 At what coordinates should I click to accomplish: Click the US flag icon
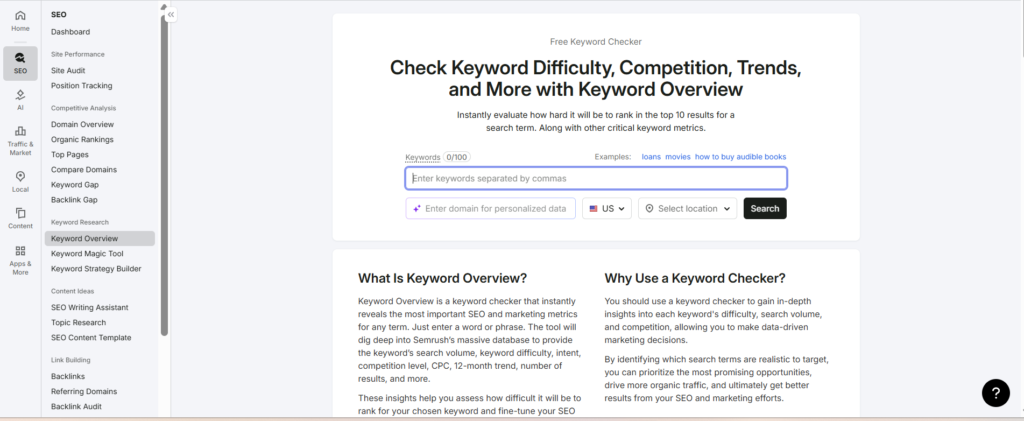[594, 209]
